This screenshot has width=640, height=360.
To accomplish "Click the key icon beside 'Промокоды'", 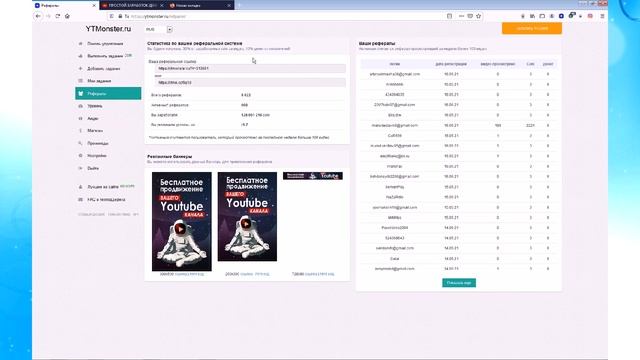I will point(80,143).
